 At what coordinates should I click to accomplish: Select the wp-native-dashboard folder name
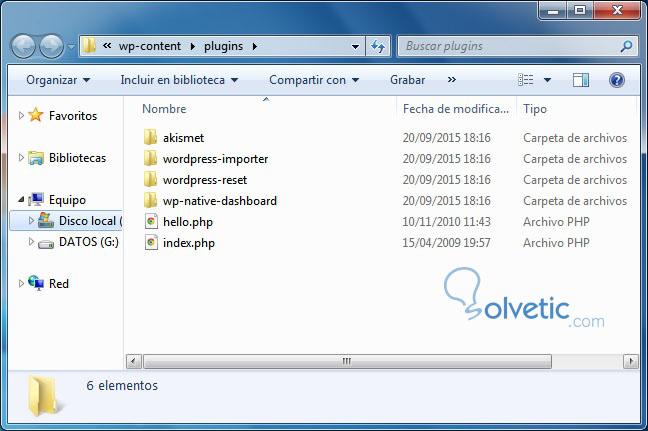coord(219,201)
